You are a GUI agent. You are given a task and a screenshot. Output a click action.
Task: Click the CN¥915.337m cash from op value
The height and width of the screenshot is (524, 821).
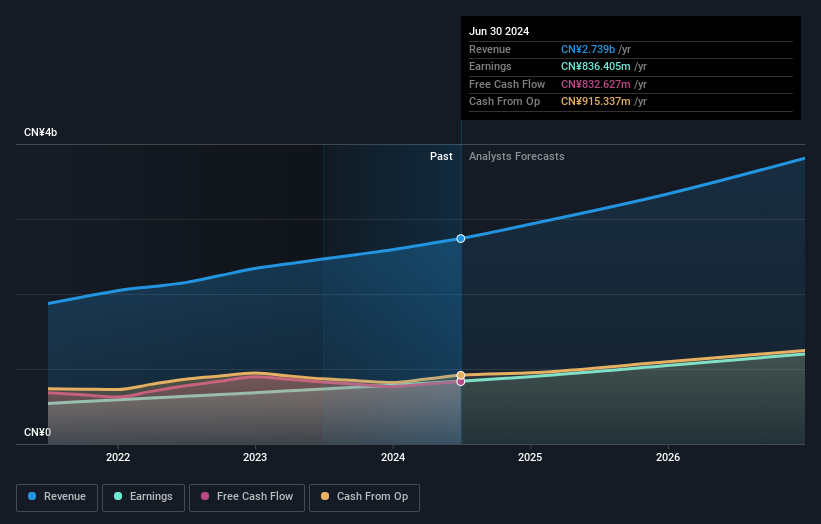[x=596, y=102]
